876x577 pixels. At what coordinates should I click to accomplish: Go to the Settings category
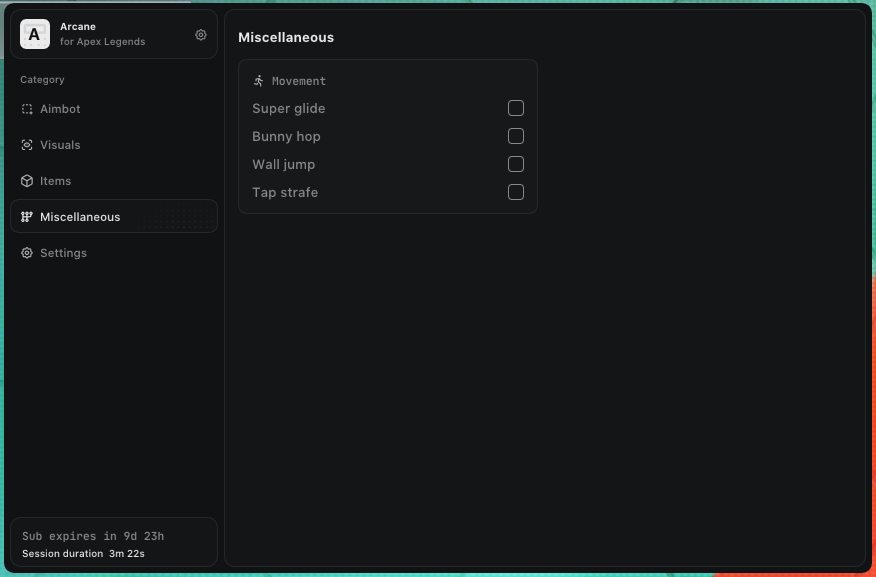tap(63, 253)
